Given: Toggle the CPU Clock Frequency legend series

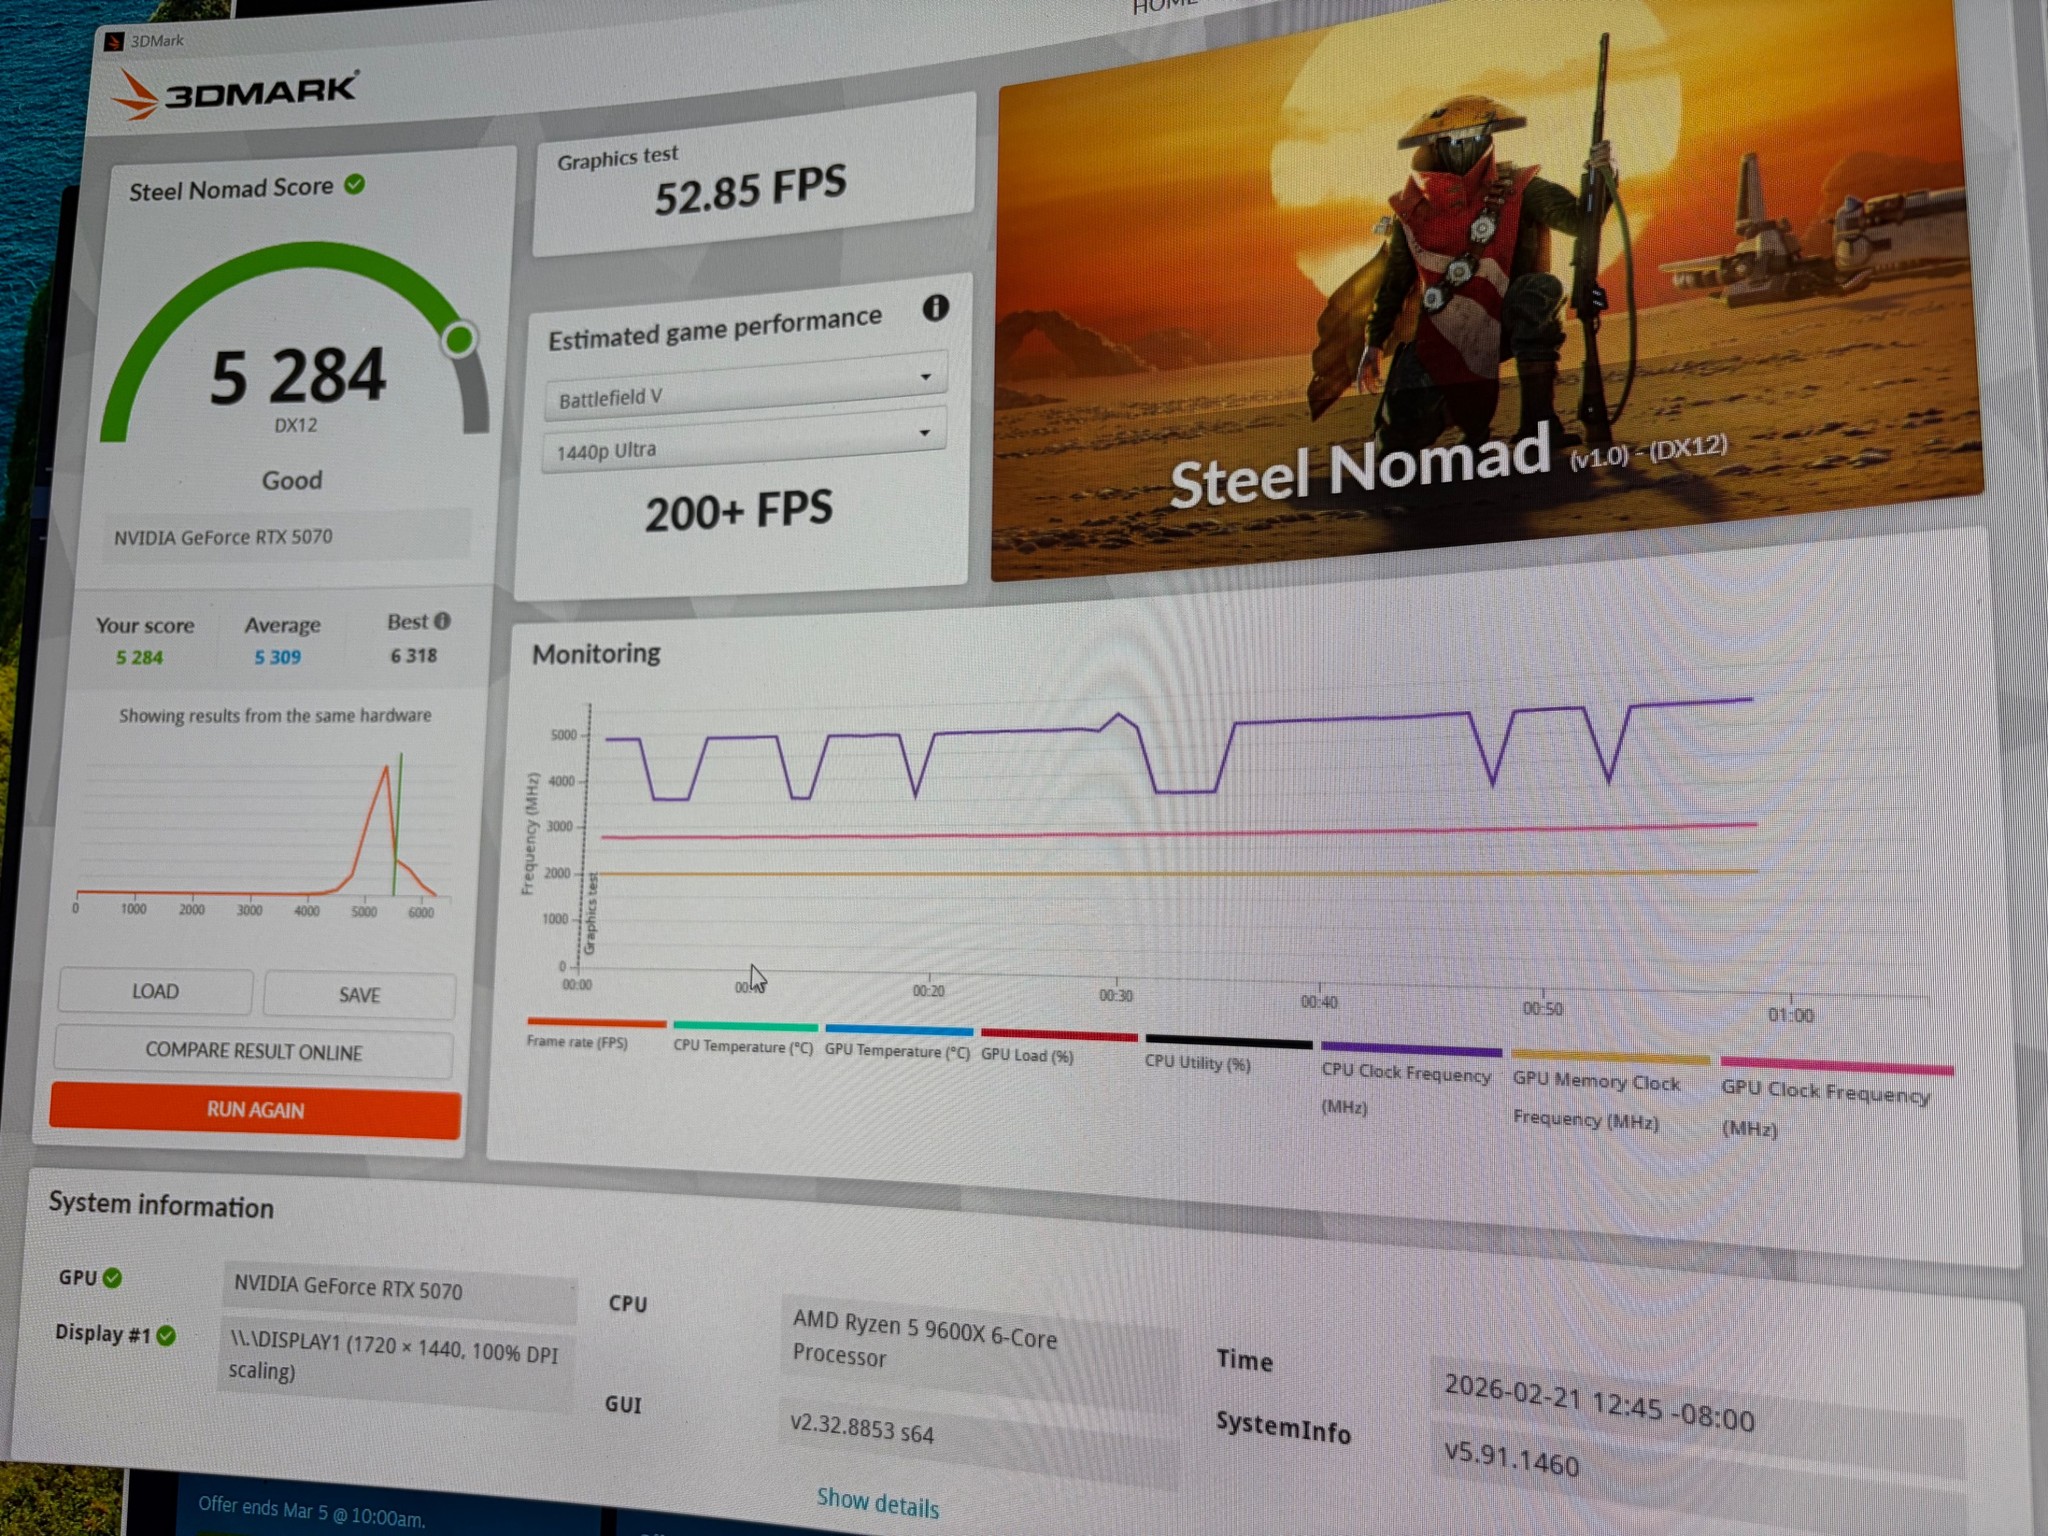Looking at the screenshot, I should 1410,1080.
